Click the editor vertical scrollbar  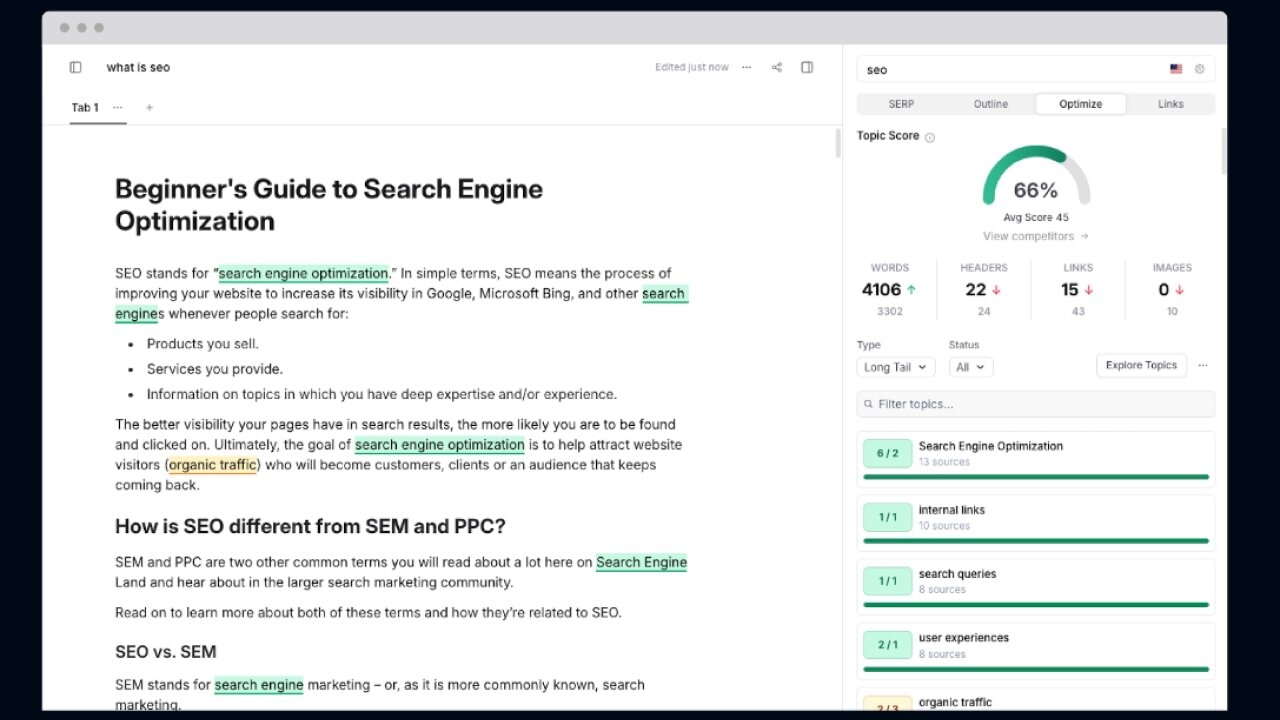pos(838,144)
